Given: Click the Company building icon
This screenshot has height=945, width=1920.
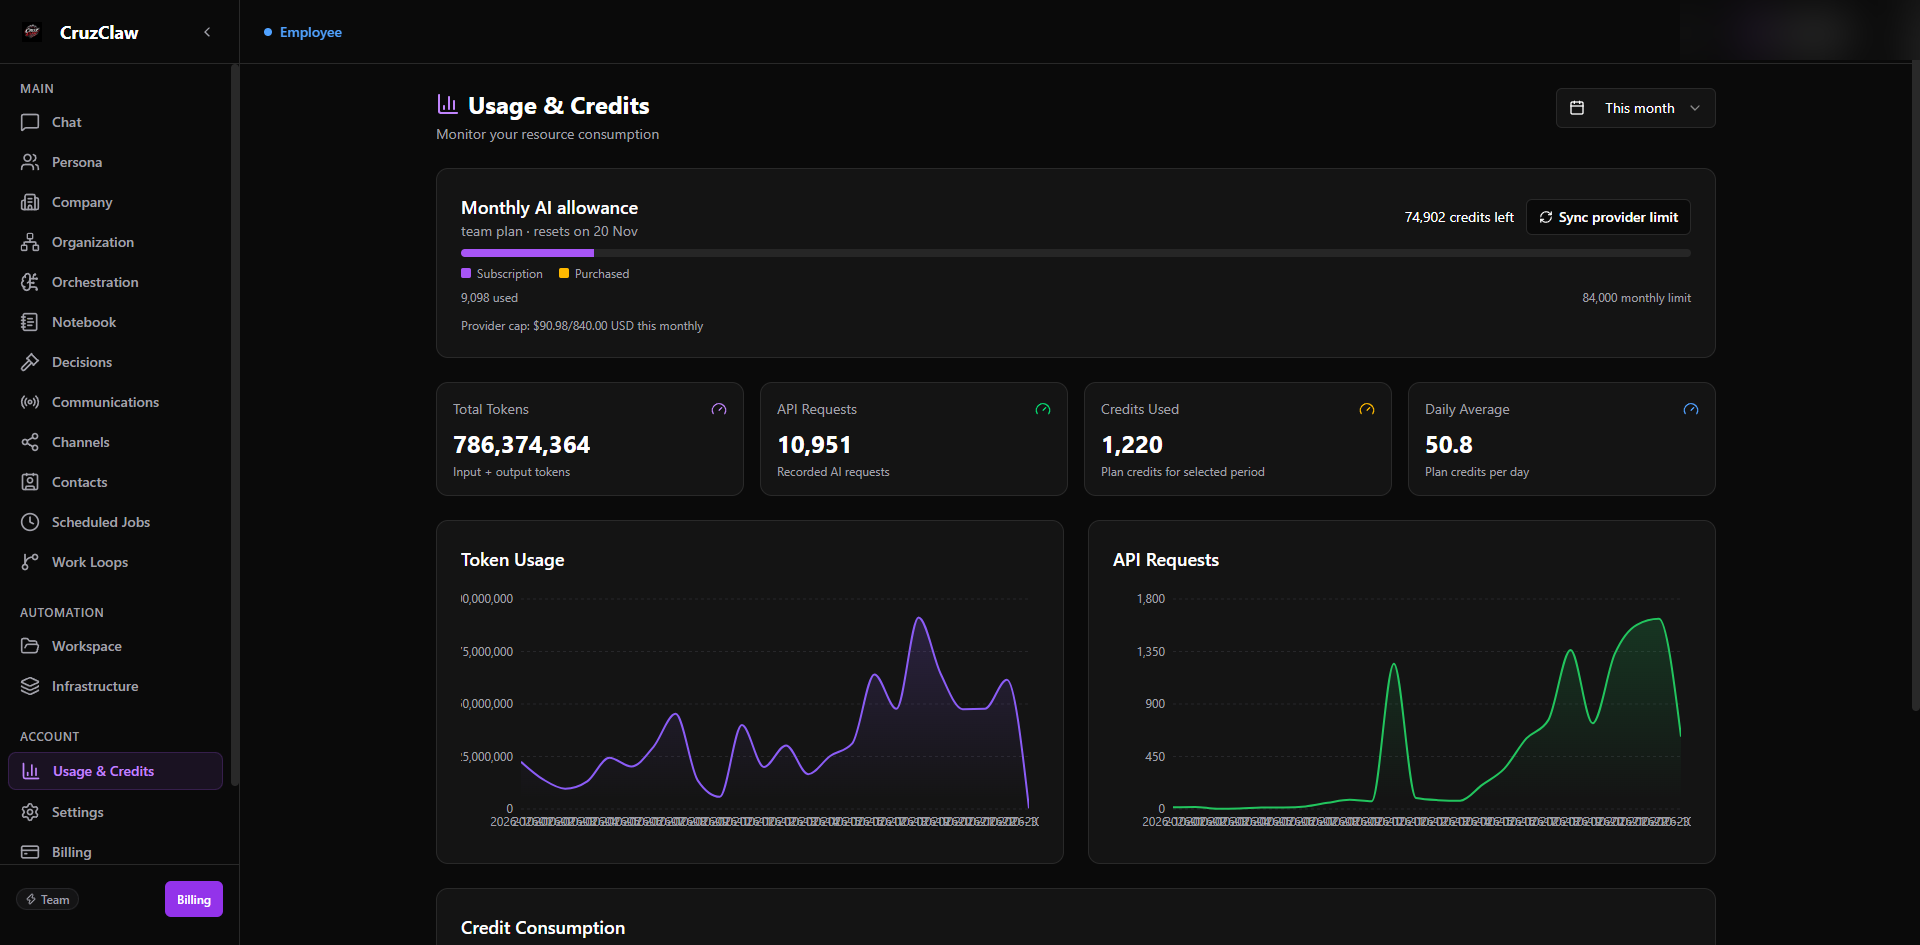Looking at the screenshot, I should click(30, 202).
